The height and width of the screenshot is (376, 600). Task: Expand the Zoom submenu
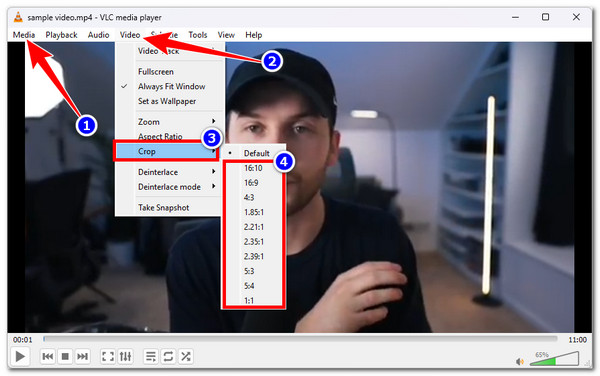click(170, 122)
